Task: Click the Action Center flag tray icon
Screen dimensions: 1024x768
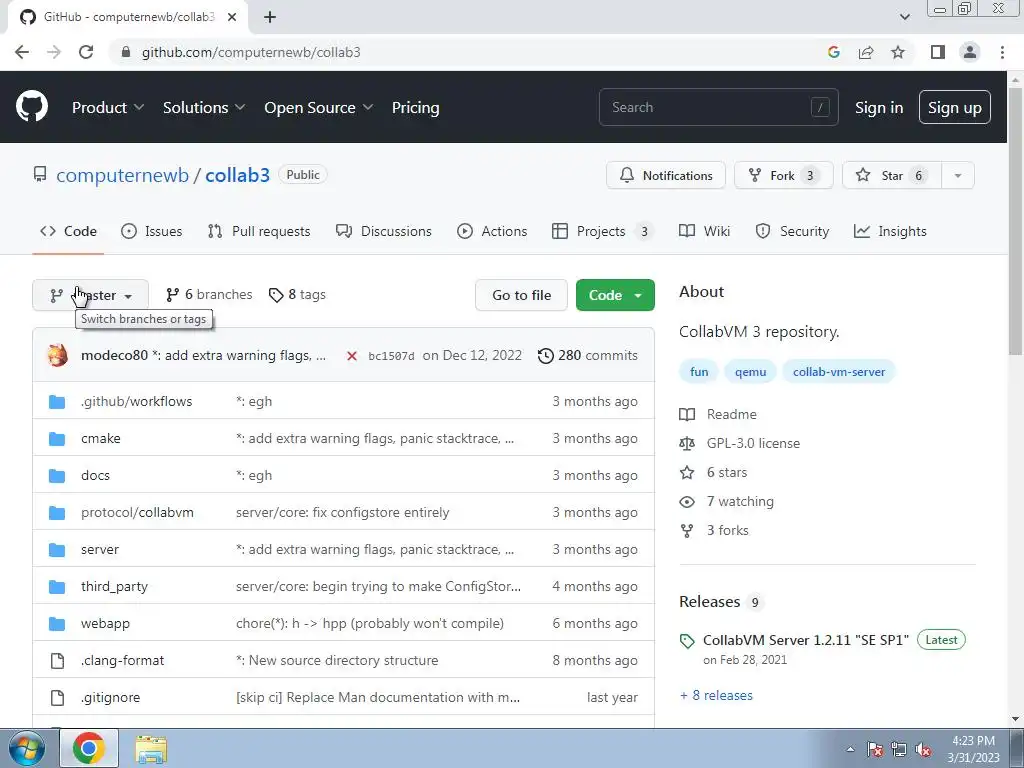Action: [875, 749]
